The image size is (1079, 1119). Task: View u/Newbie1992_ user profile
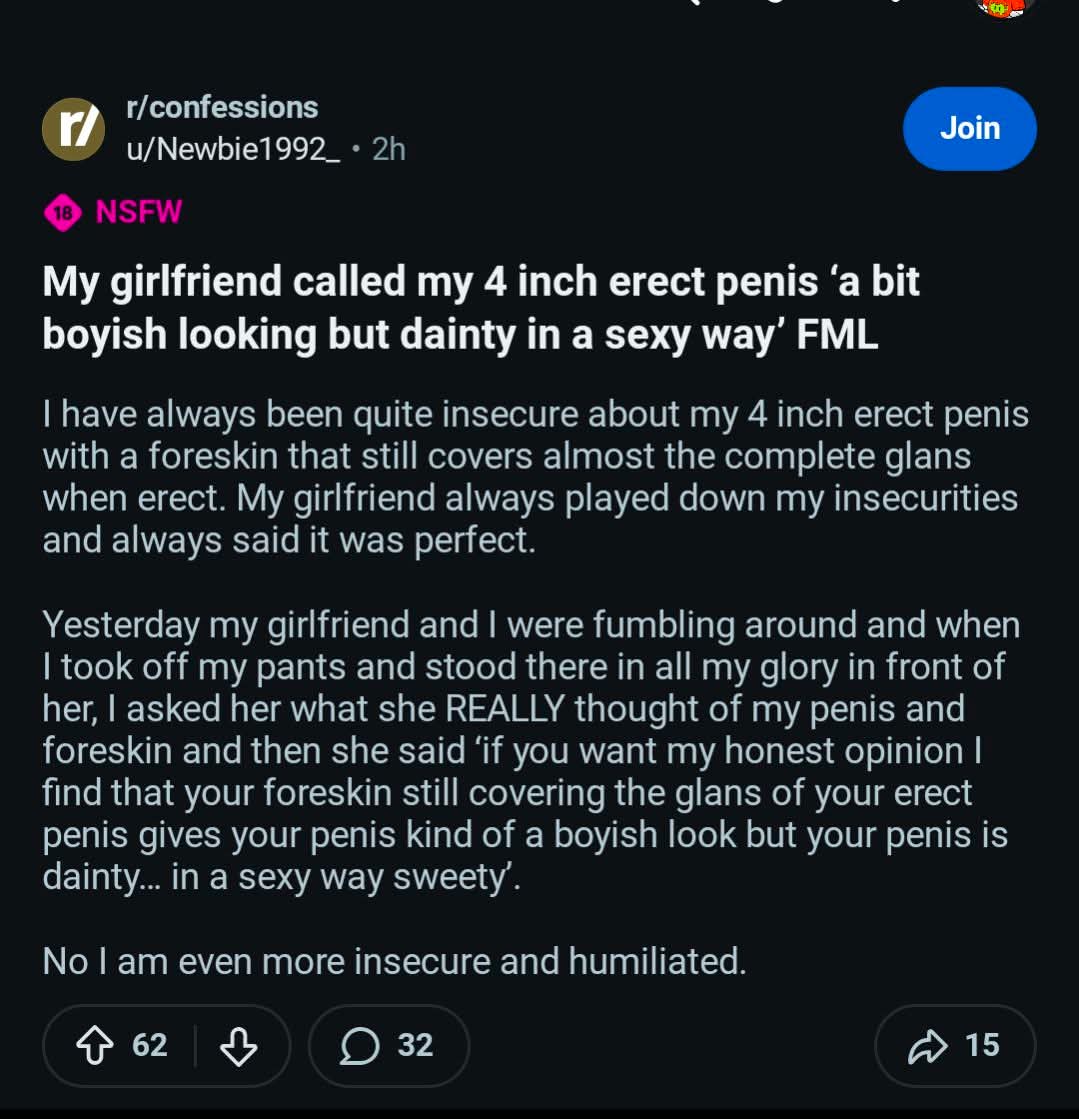(x=232, y=149)
